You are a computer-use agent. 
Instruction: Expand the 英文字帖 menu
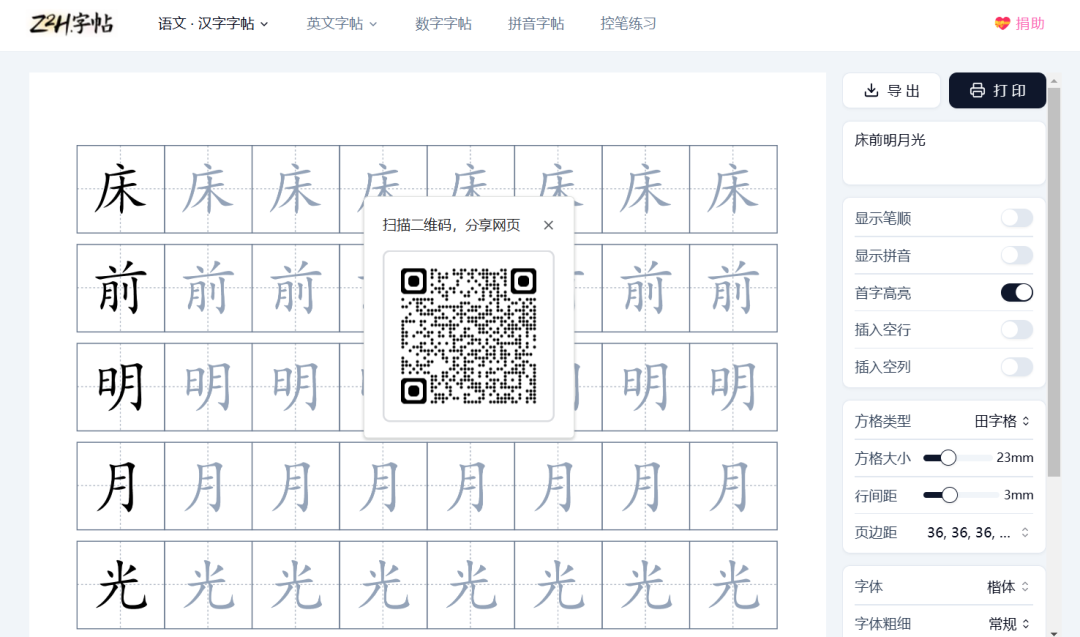point(342,22)
